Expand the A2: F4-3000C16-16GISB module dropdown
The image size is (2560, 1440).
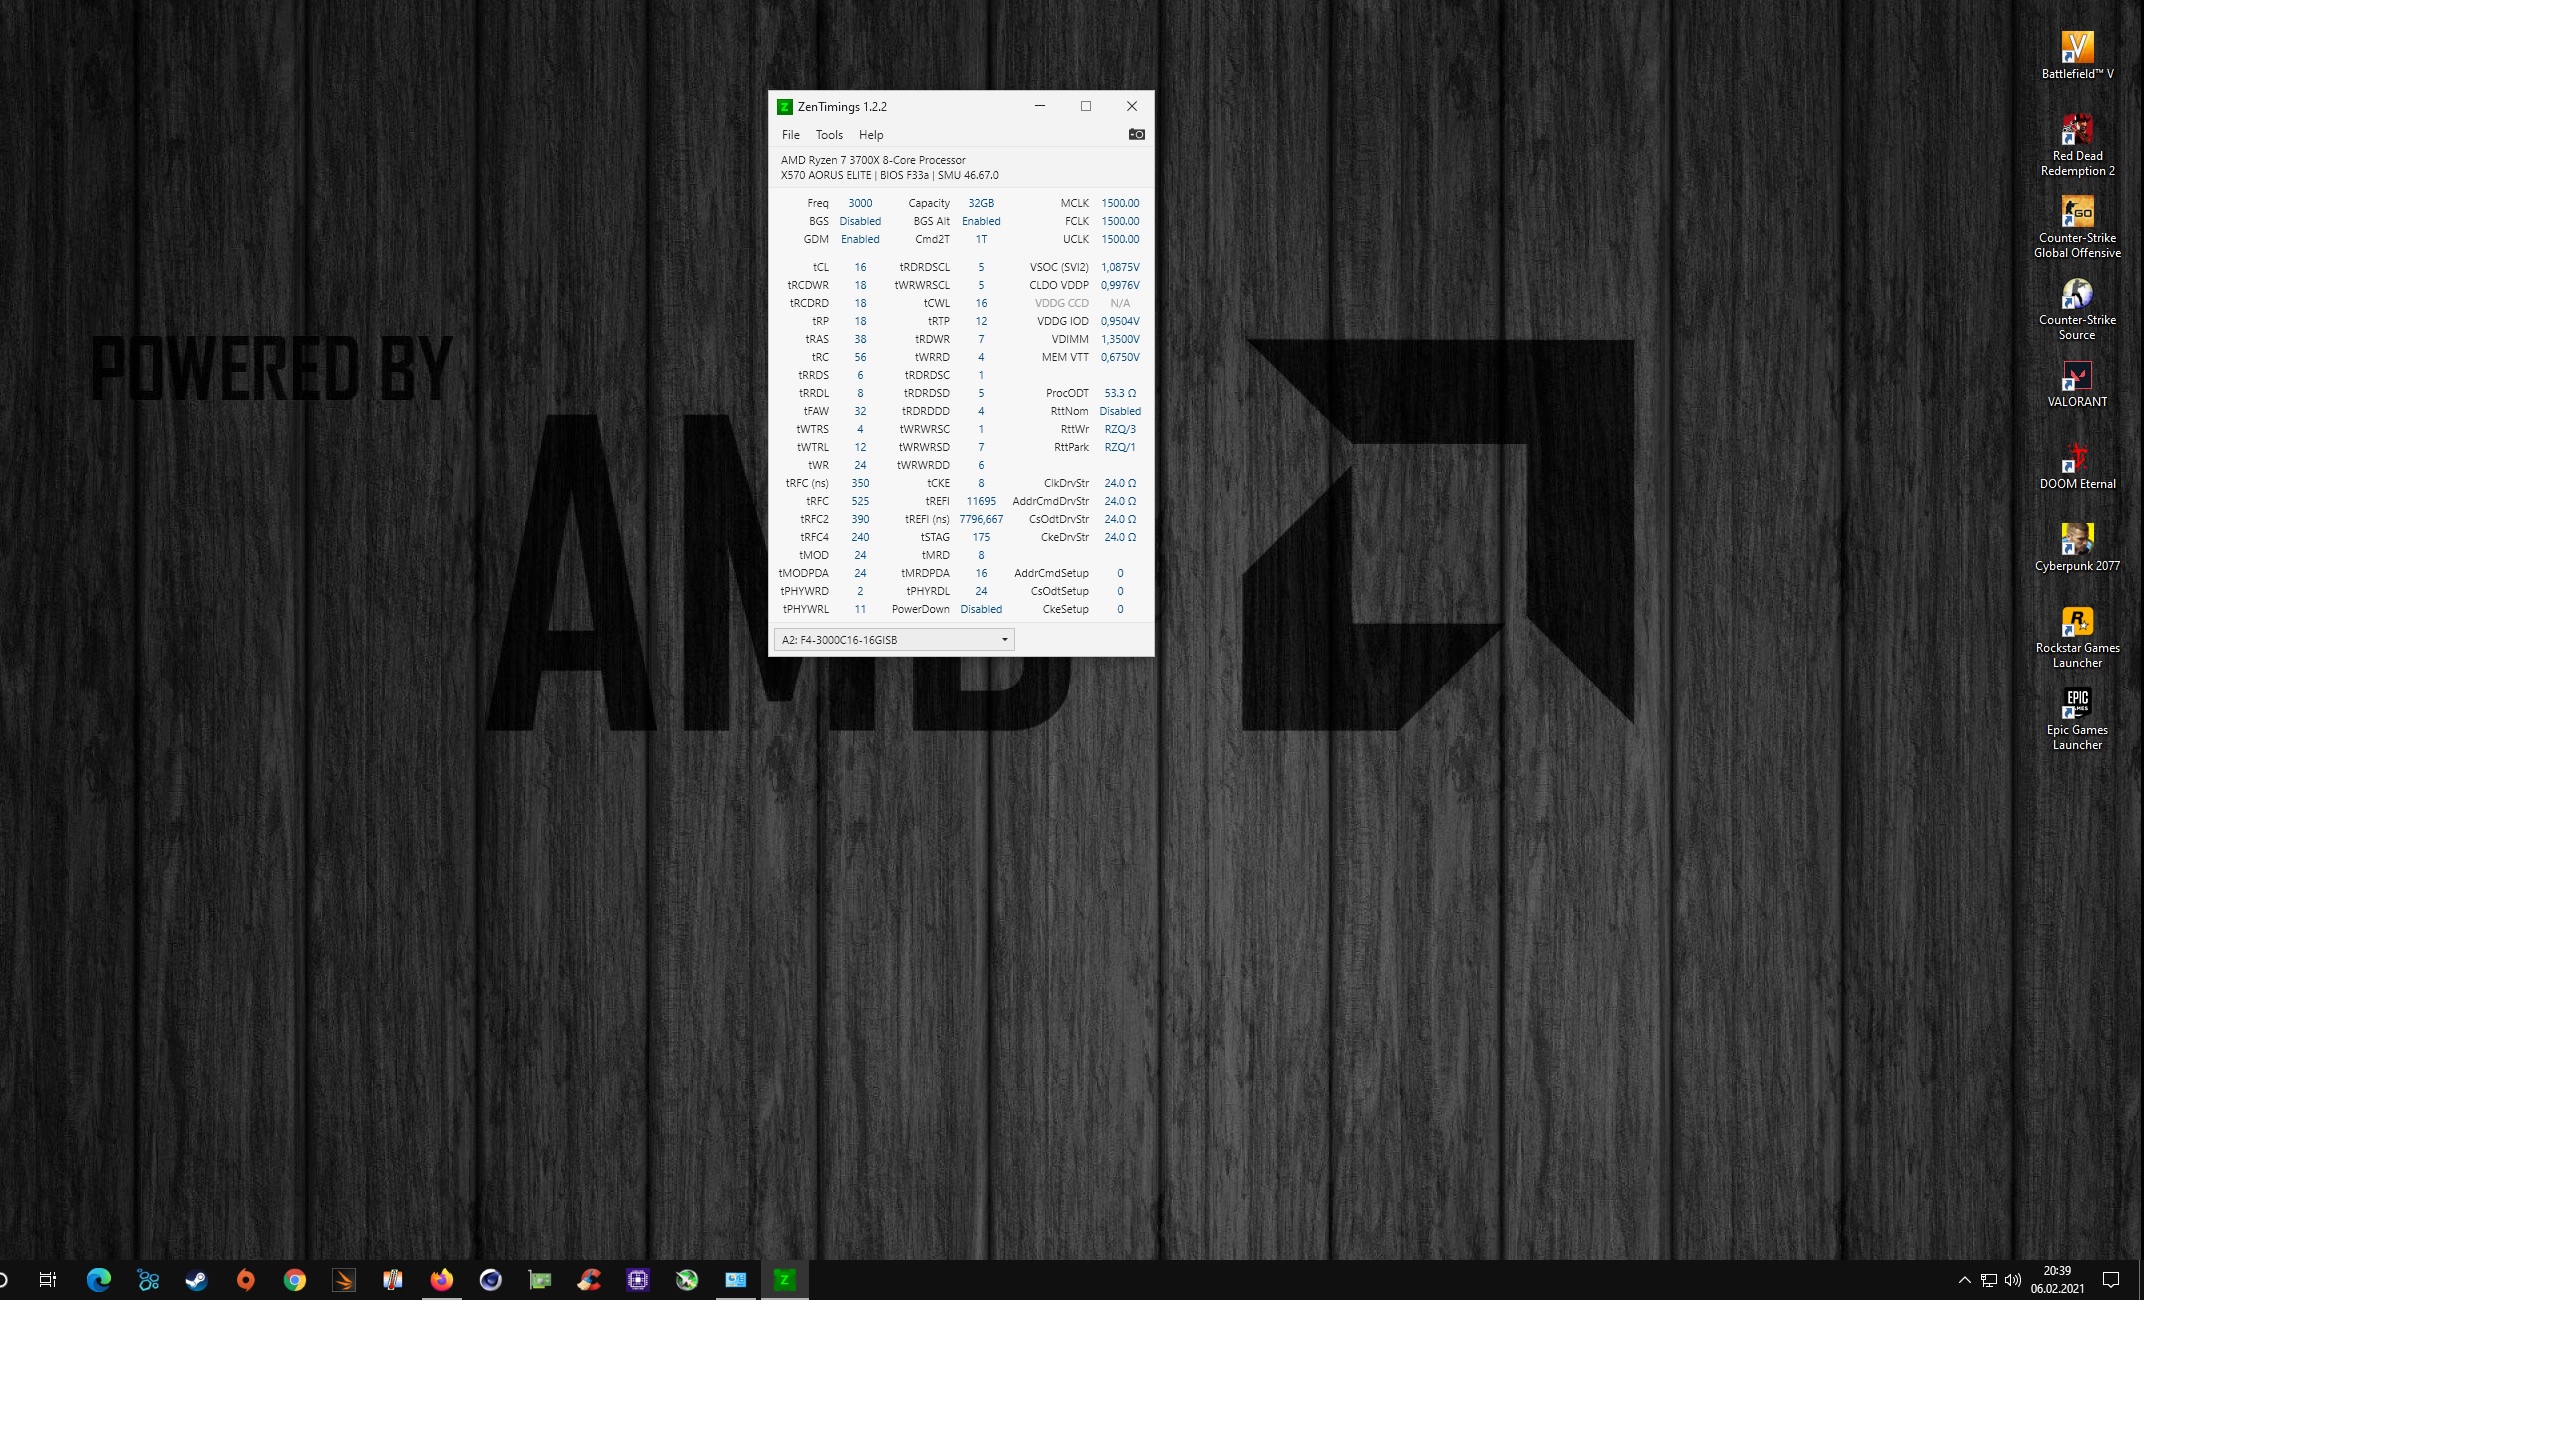[893, 640]
